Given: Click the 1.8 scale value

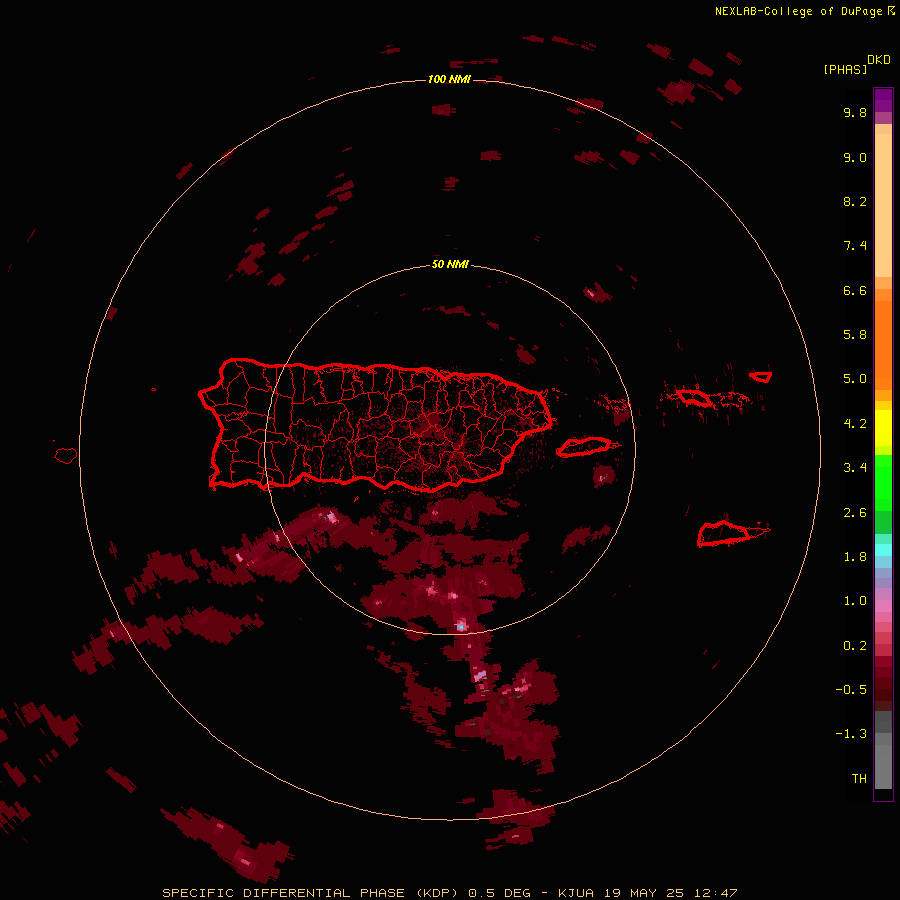Looking at the screenshot, I should pyautogui.click(x=855, y=557).
